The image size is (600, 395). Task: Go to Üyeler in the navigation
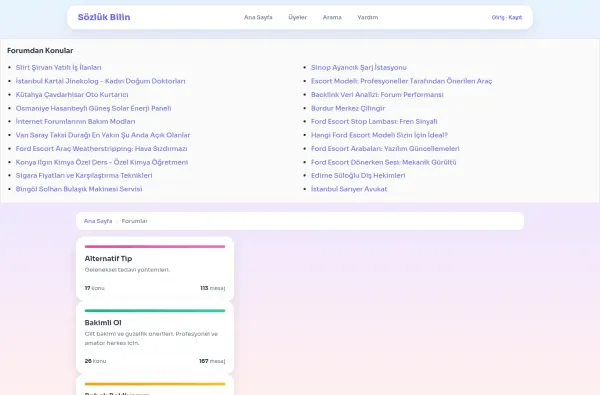click(x=298, y=17)
